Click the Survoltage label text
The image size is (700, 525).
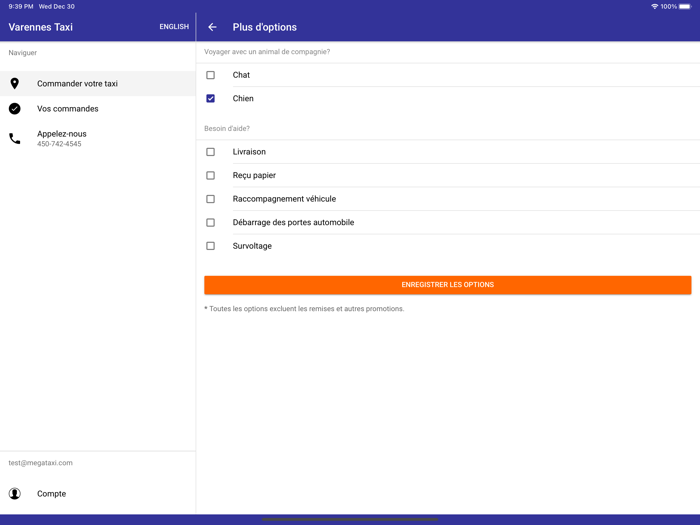click(252, 246)
